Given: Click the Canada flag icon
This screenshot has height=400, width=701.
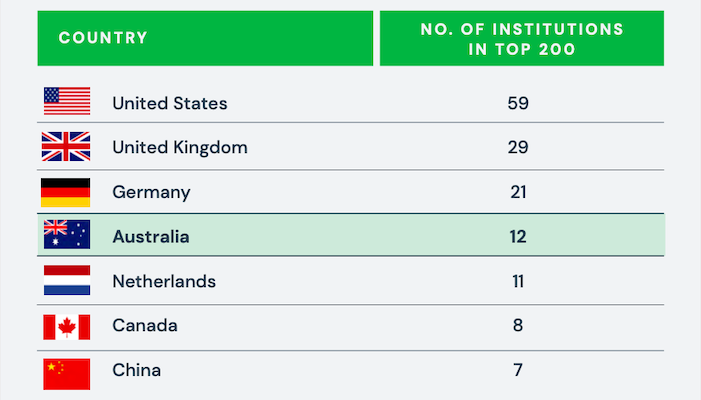Looking at the screenshot, I should 66,326.
